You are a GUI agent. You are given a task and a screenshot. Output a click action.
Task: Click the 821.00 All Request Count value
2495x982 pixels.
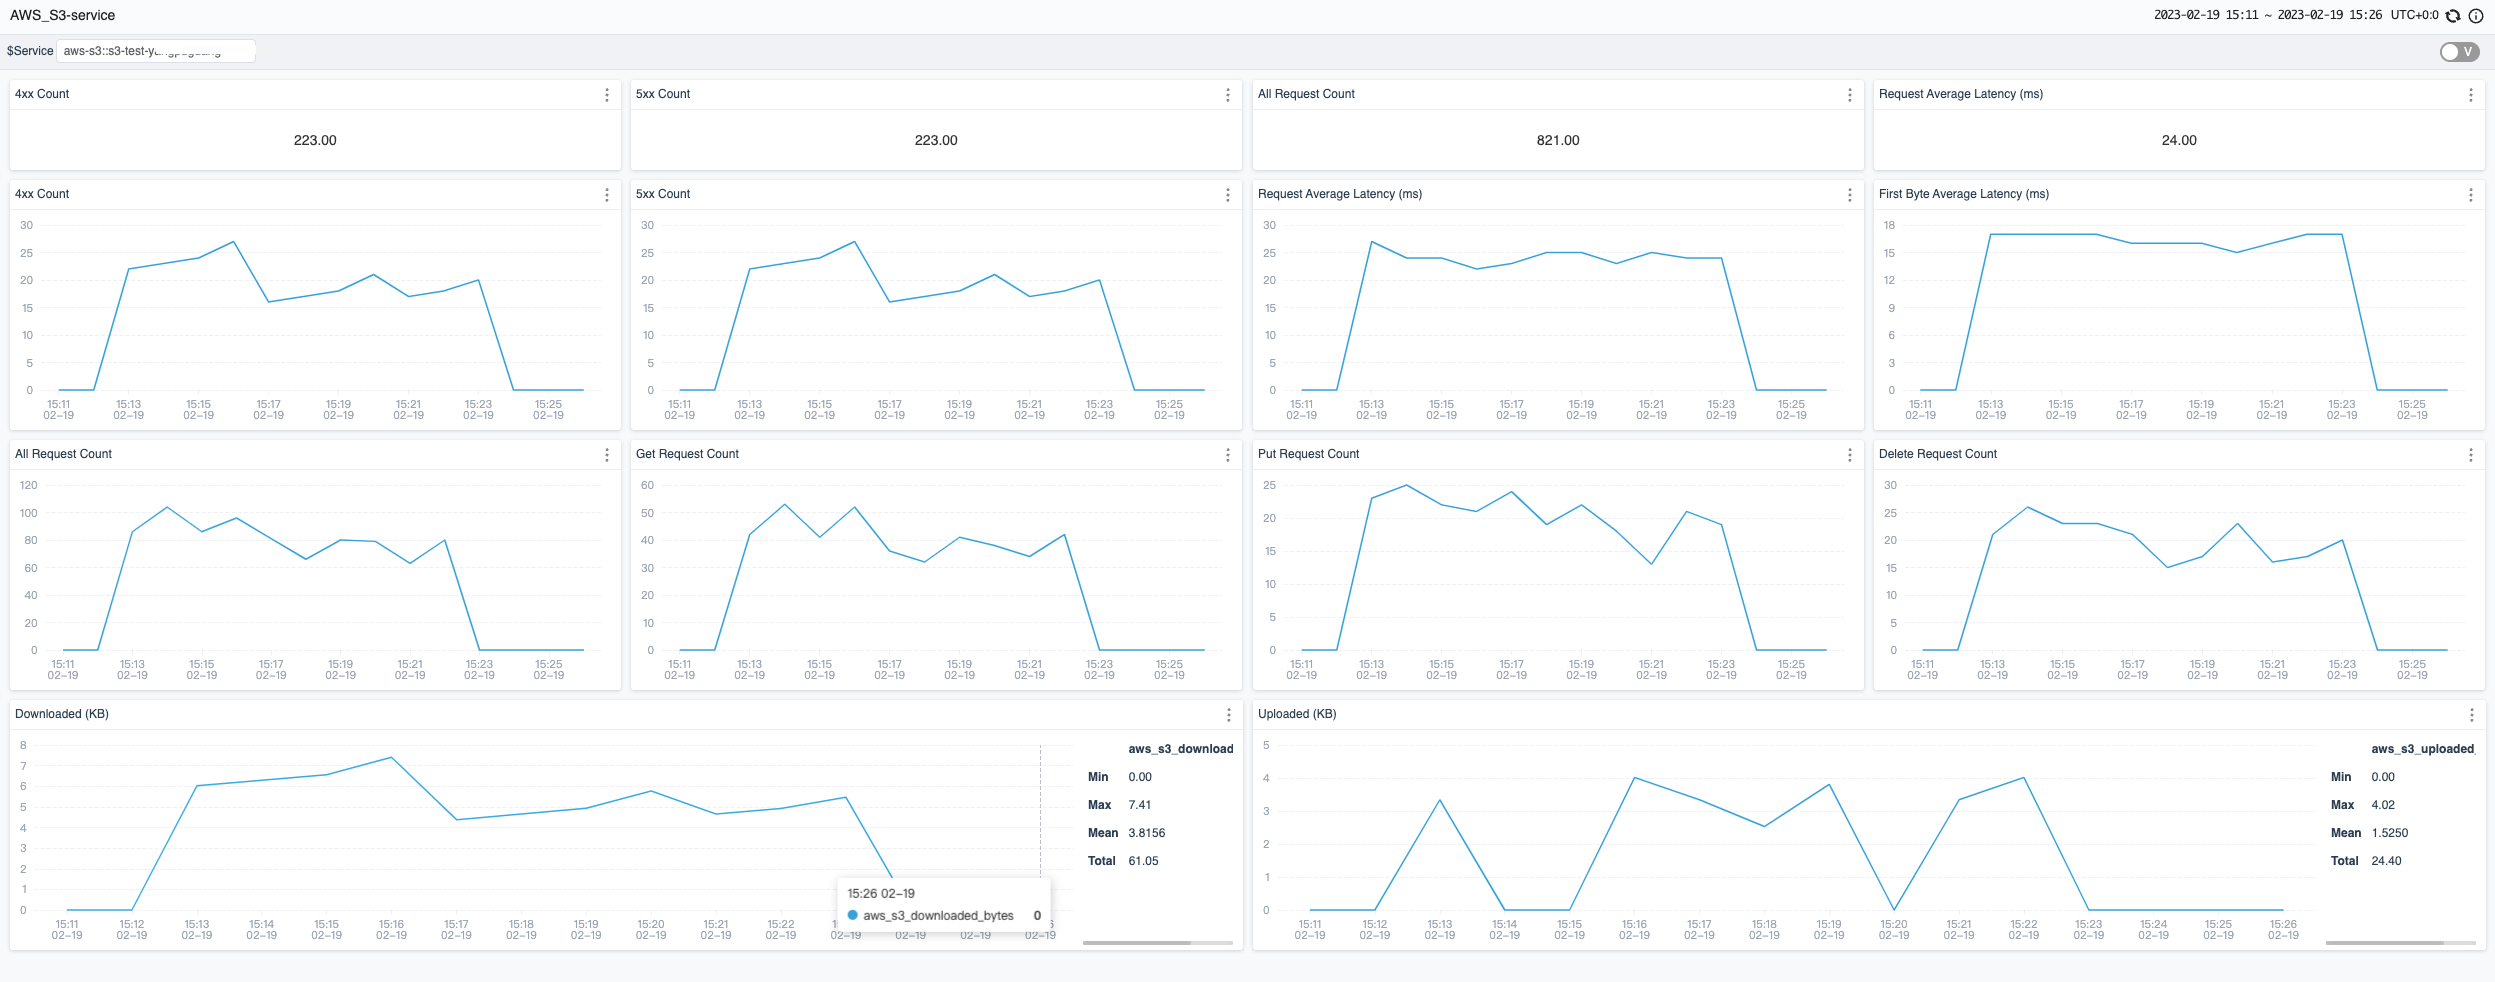(x=1556, y=140)
